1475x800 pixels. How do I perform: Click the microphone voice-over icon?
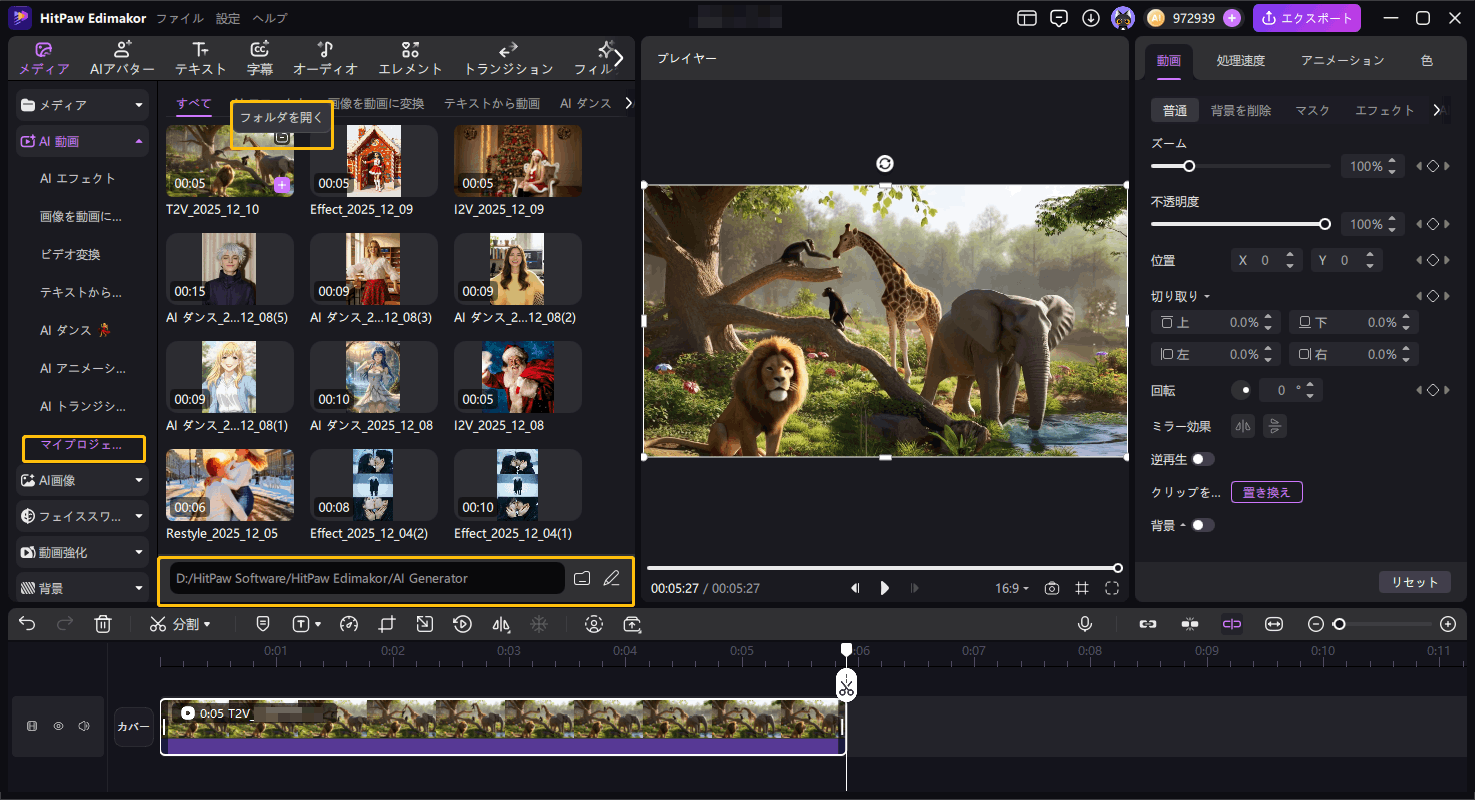click(1084, 624)
